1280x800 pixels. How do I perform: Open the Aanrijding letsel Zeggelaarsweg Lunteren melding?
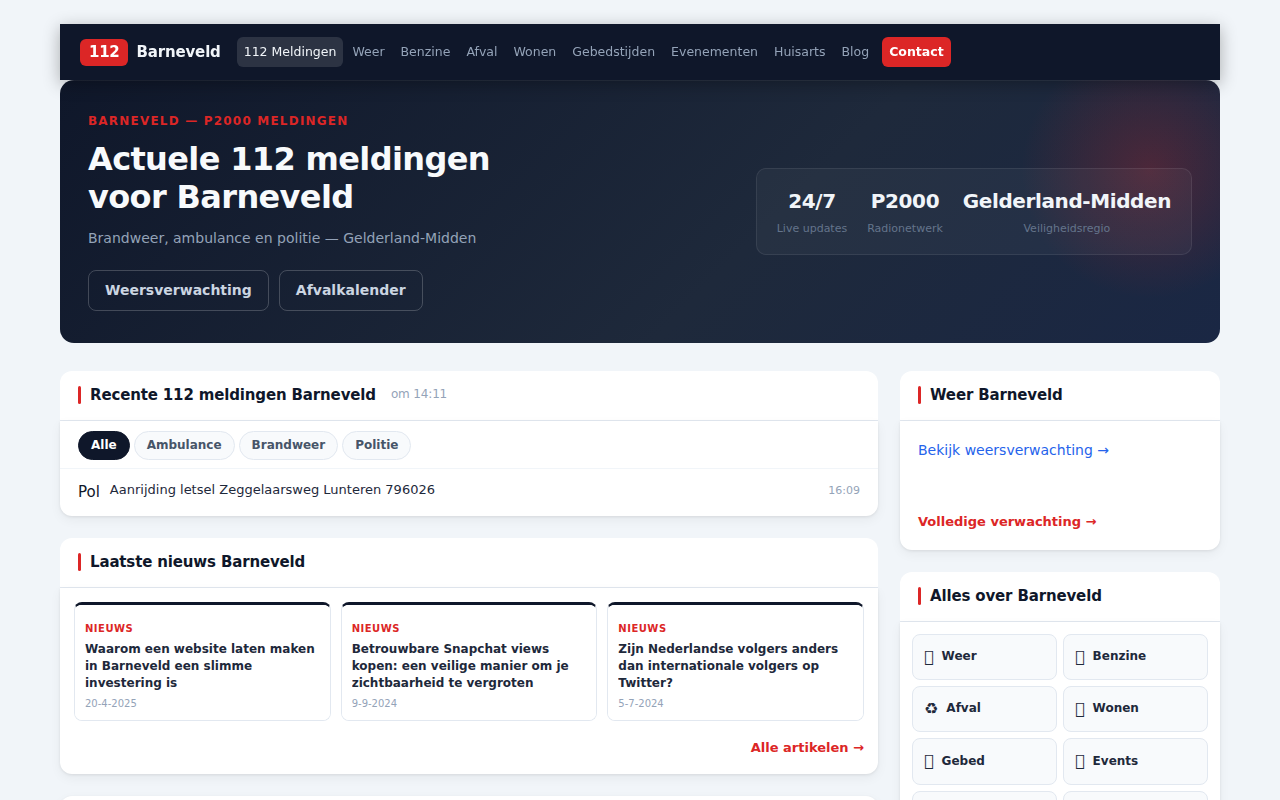(x=272, y=490)
